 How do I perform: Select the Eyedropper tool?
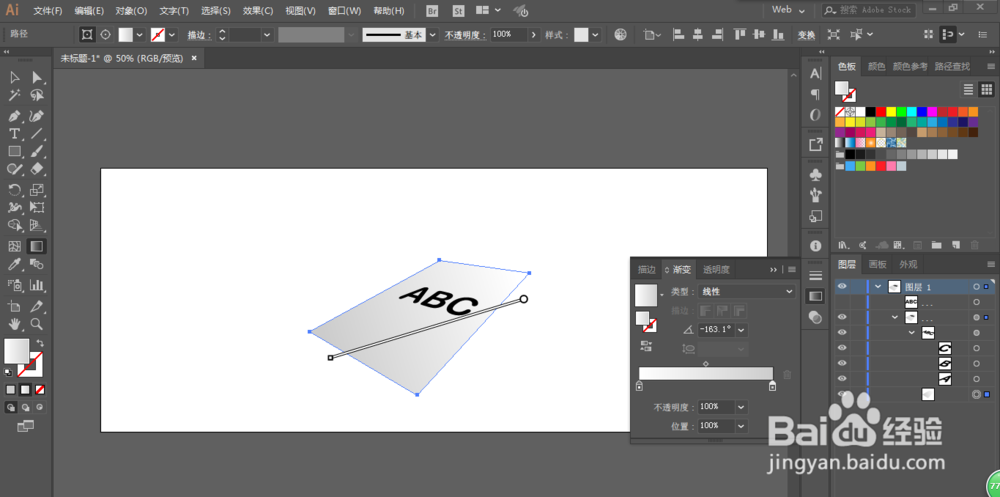pyautogui.click(x=15, y=264)
